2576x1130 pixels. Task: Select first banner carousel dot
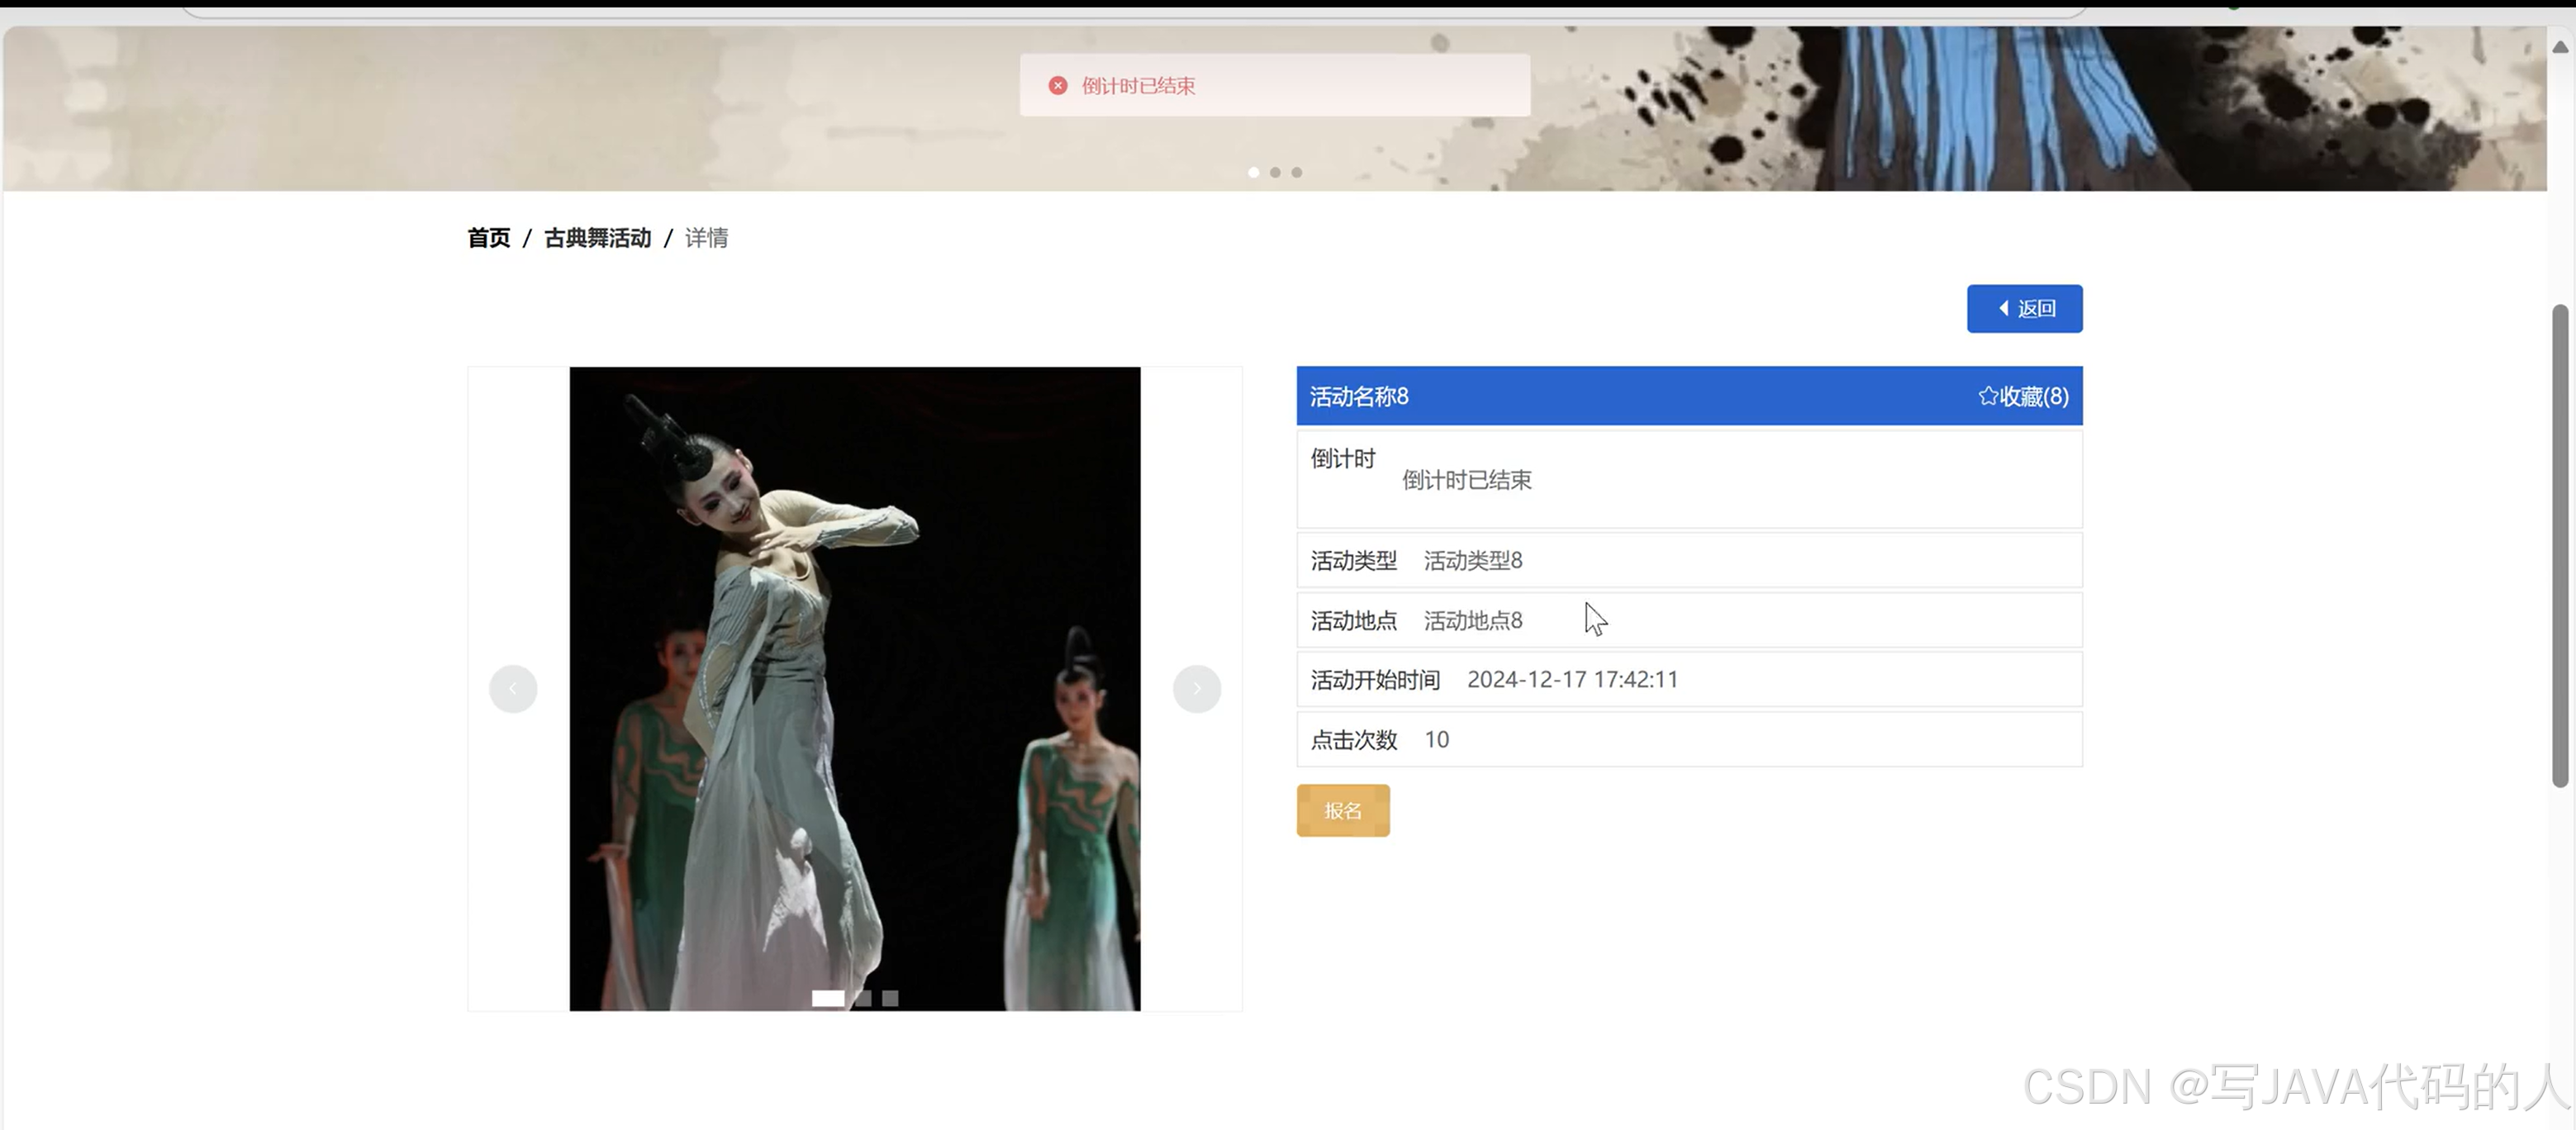1253,172
